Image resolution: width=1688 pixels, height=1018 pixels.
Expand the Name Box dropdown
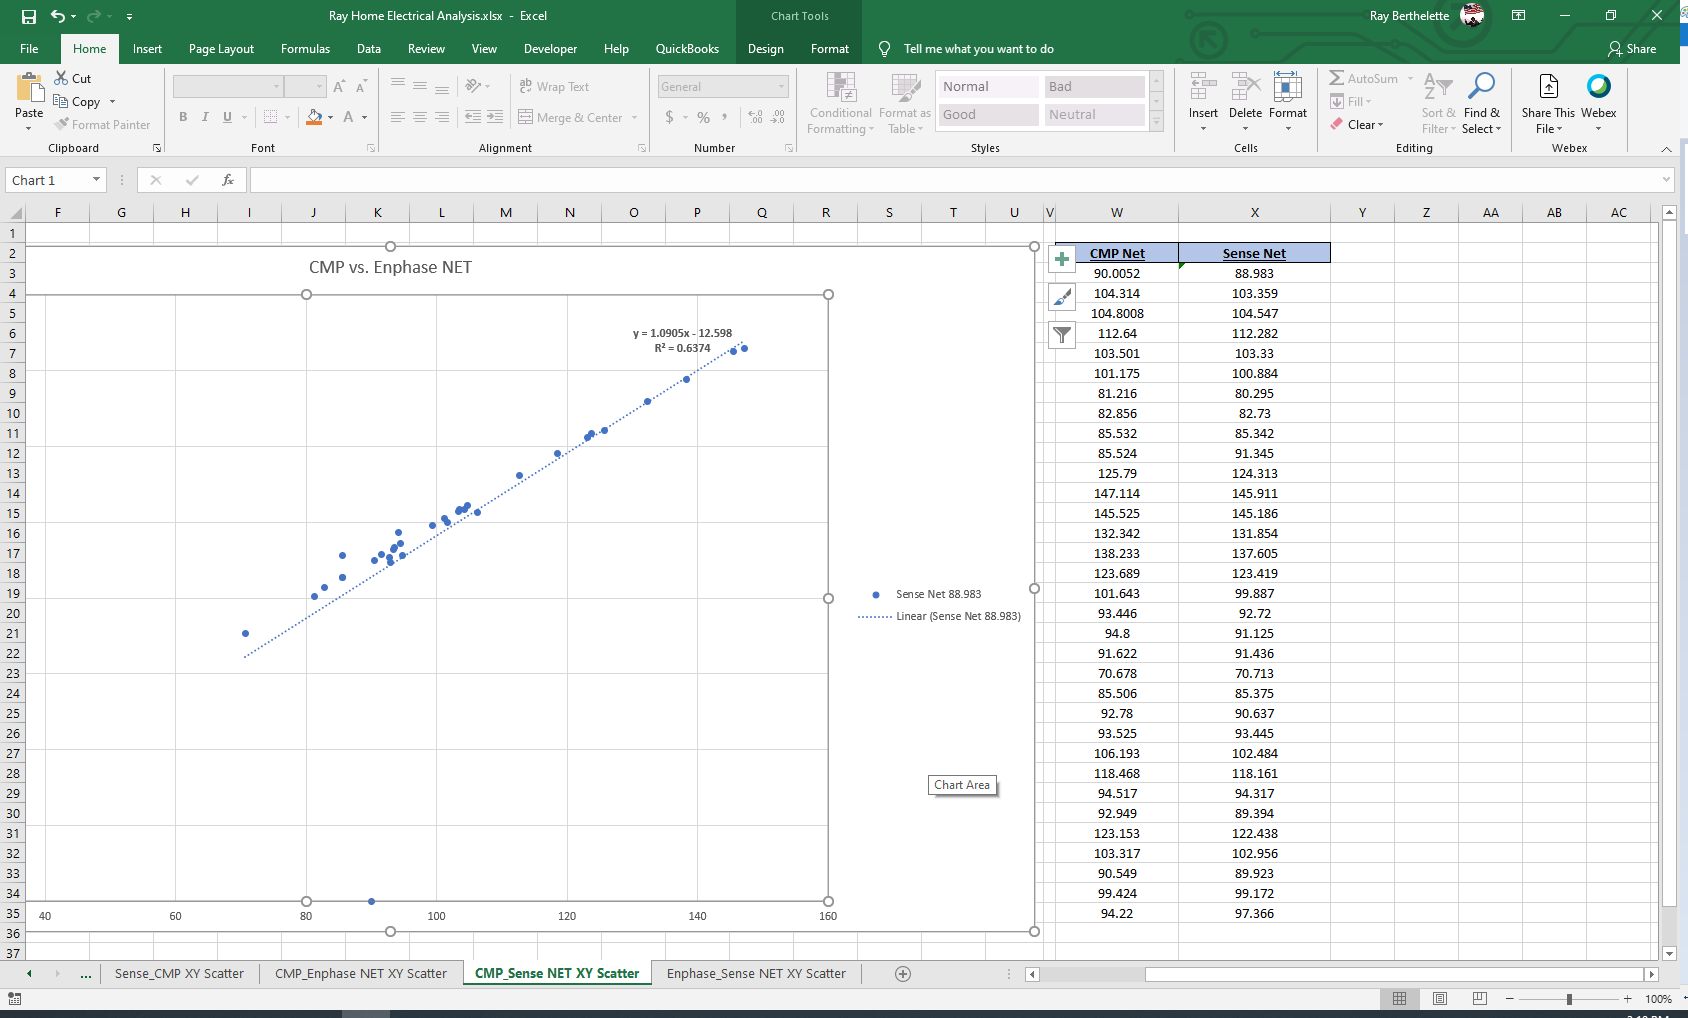(x=97, y=180)
